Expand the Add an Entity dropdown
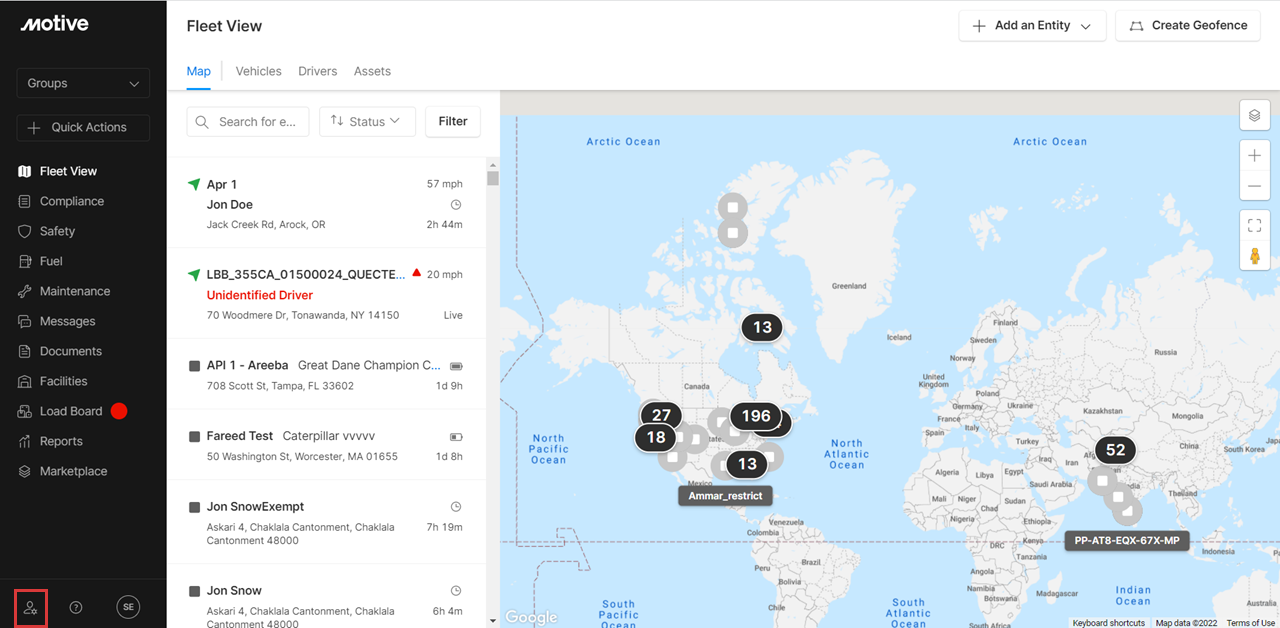Screen dimensions: 1280x628 point(1032,26)
